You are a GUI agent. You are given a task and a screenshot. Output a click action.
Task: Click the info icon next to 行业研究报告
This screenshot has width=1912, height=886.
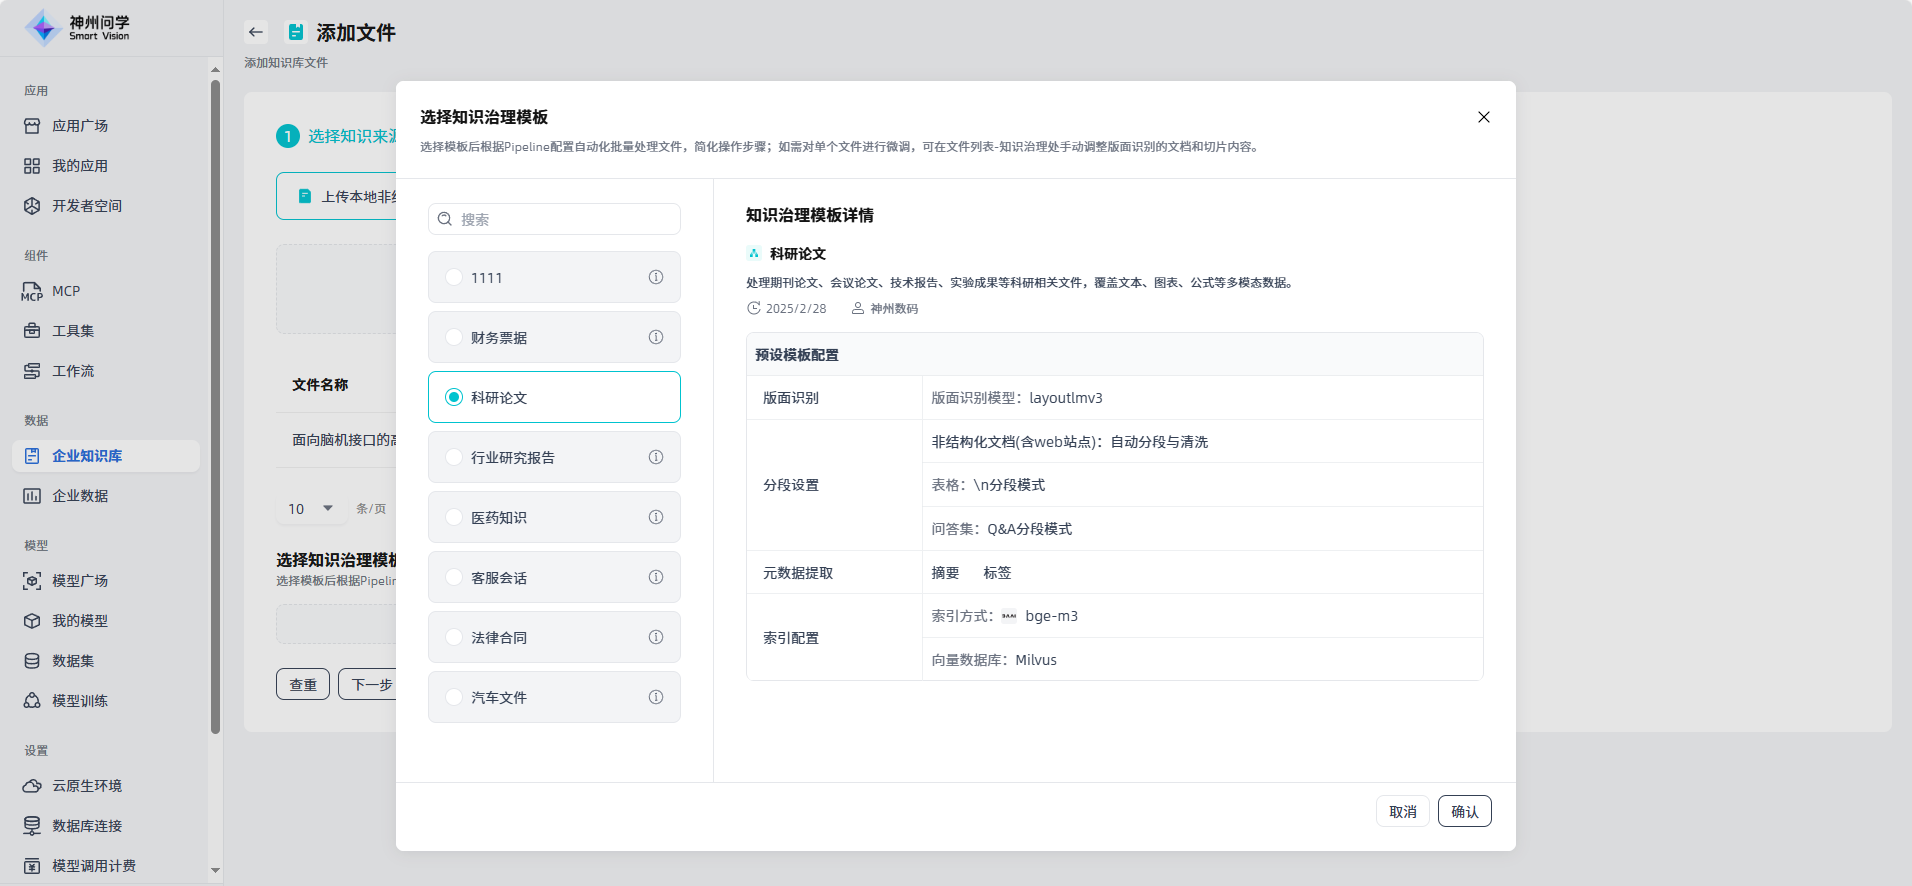point(656,457)
